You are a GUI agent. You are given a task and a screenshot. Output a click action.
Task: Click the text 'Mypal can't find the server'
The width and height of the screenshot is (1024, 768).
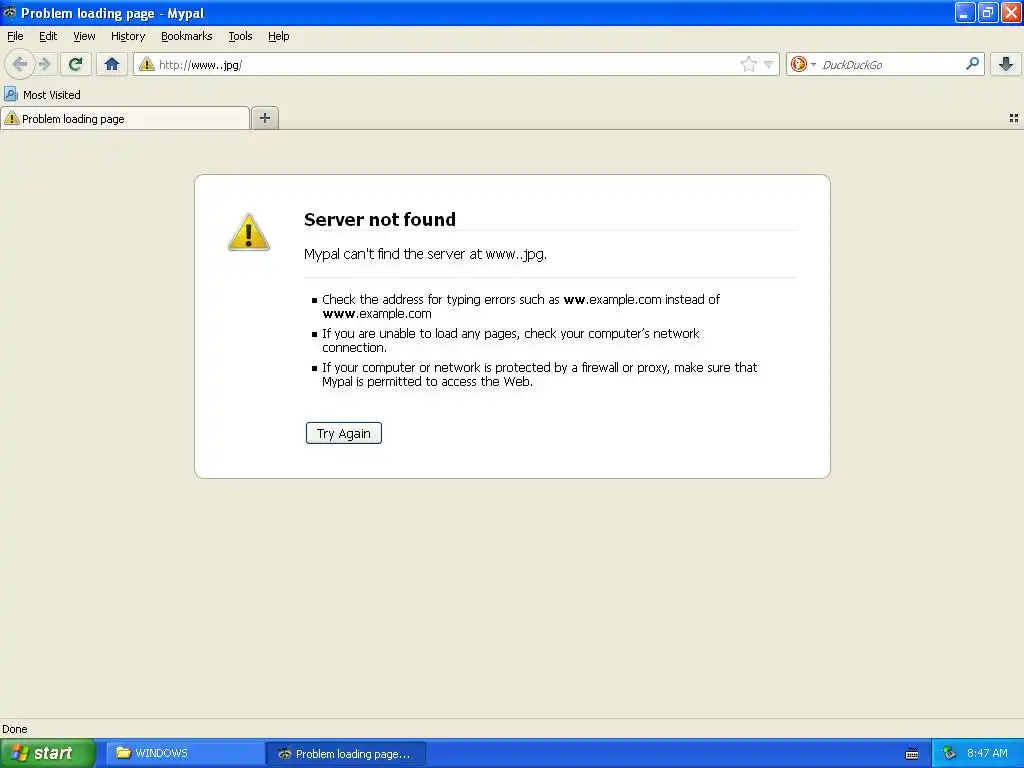click(x=385, y=253)
